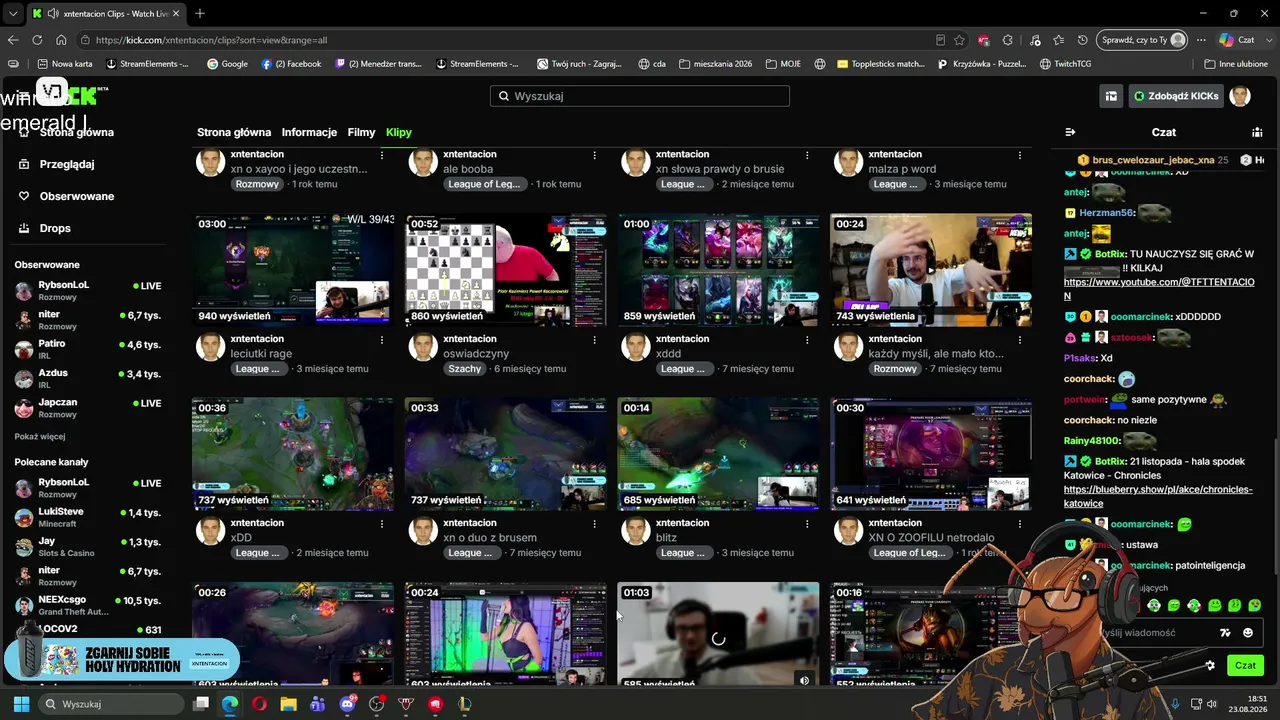Screen dimensions: 1280x720
Task: Open the 'MOJE' bookmark folder
Action: point(783,64)
